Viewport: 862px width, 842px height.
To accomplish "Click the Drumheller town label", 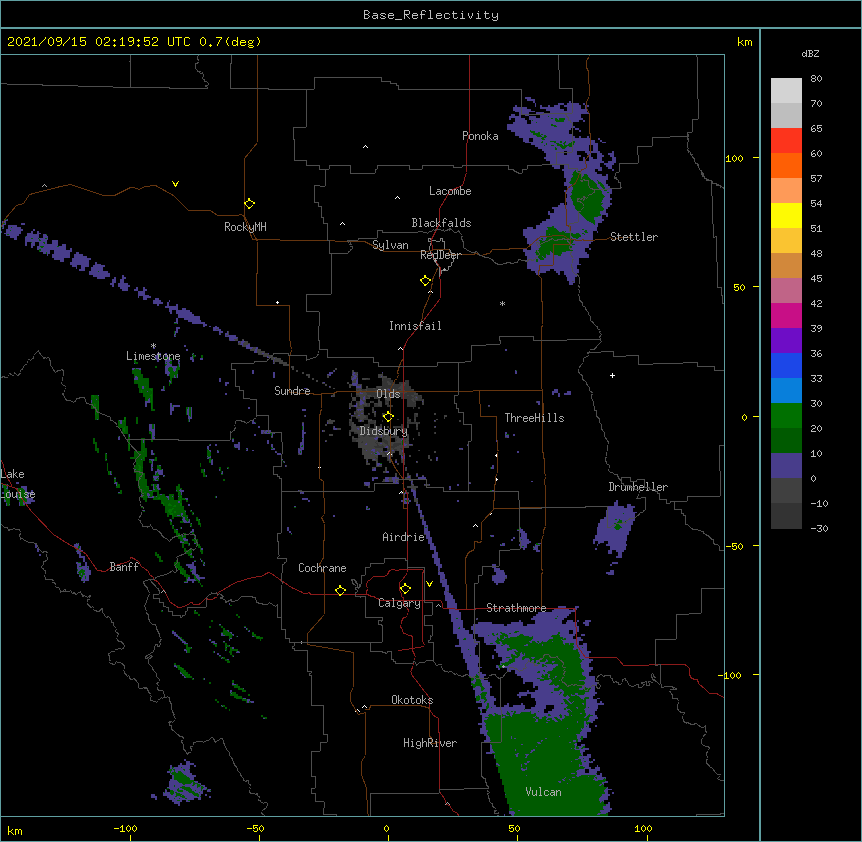I will pos(638,487).
